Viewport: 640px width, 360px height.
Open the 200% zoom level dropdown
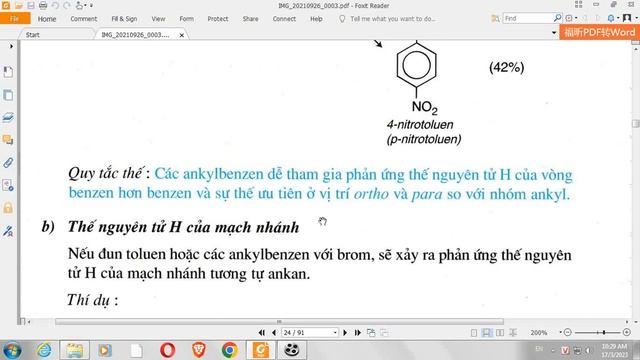(561, 333)
